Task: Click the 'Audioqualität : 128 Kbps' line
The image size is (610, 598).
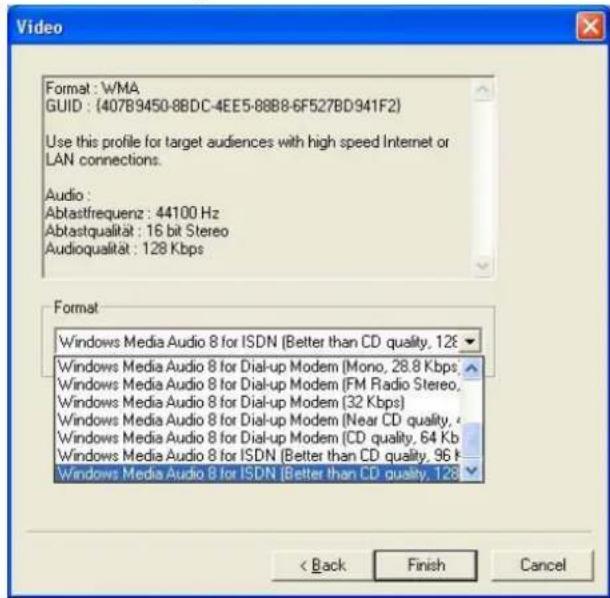Action: pos(124,249)
